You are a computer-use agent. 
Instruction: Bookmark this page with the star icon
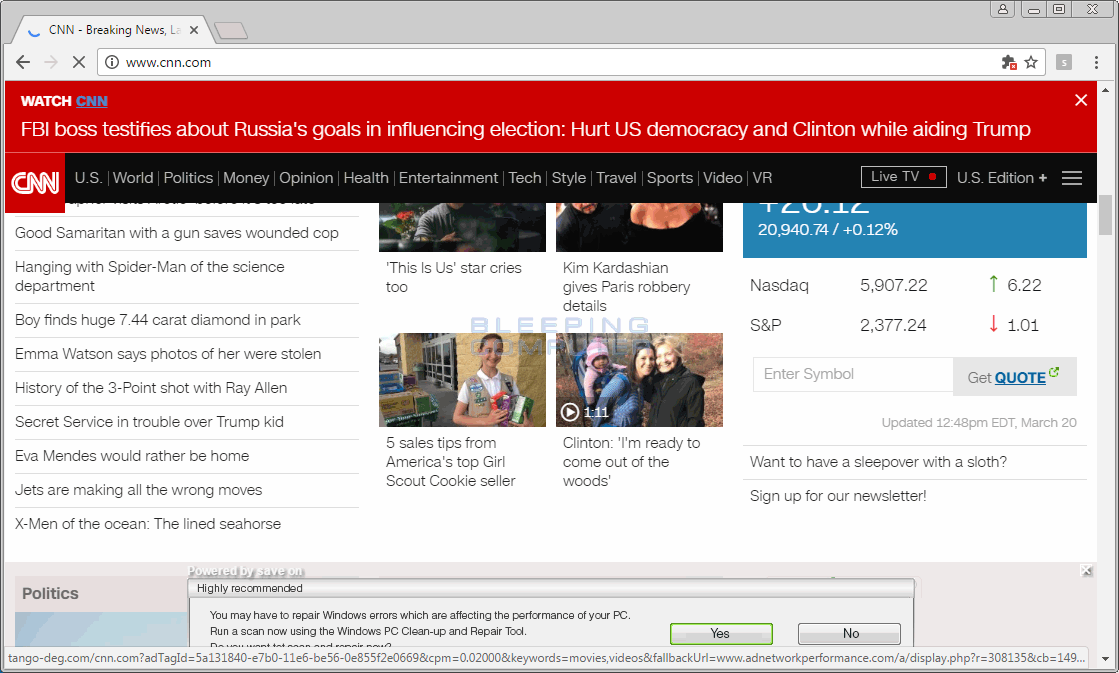[x=1031, y=62]
